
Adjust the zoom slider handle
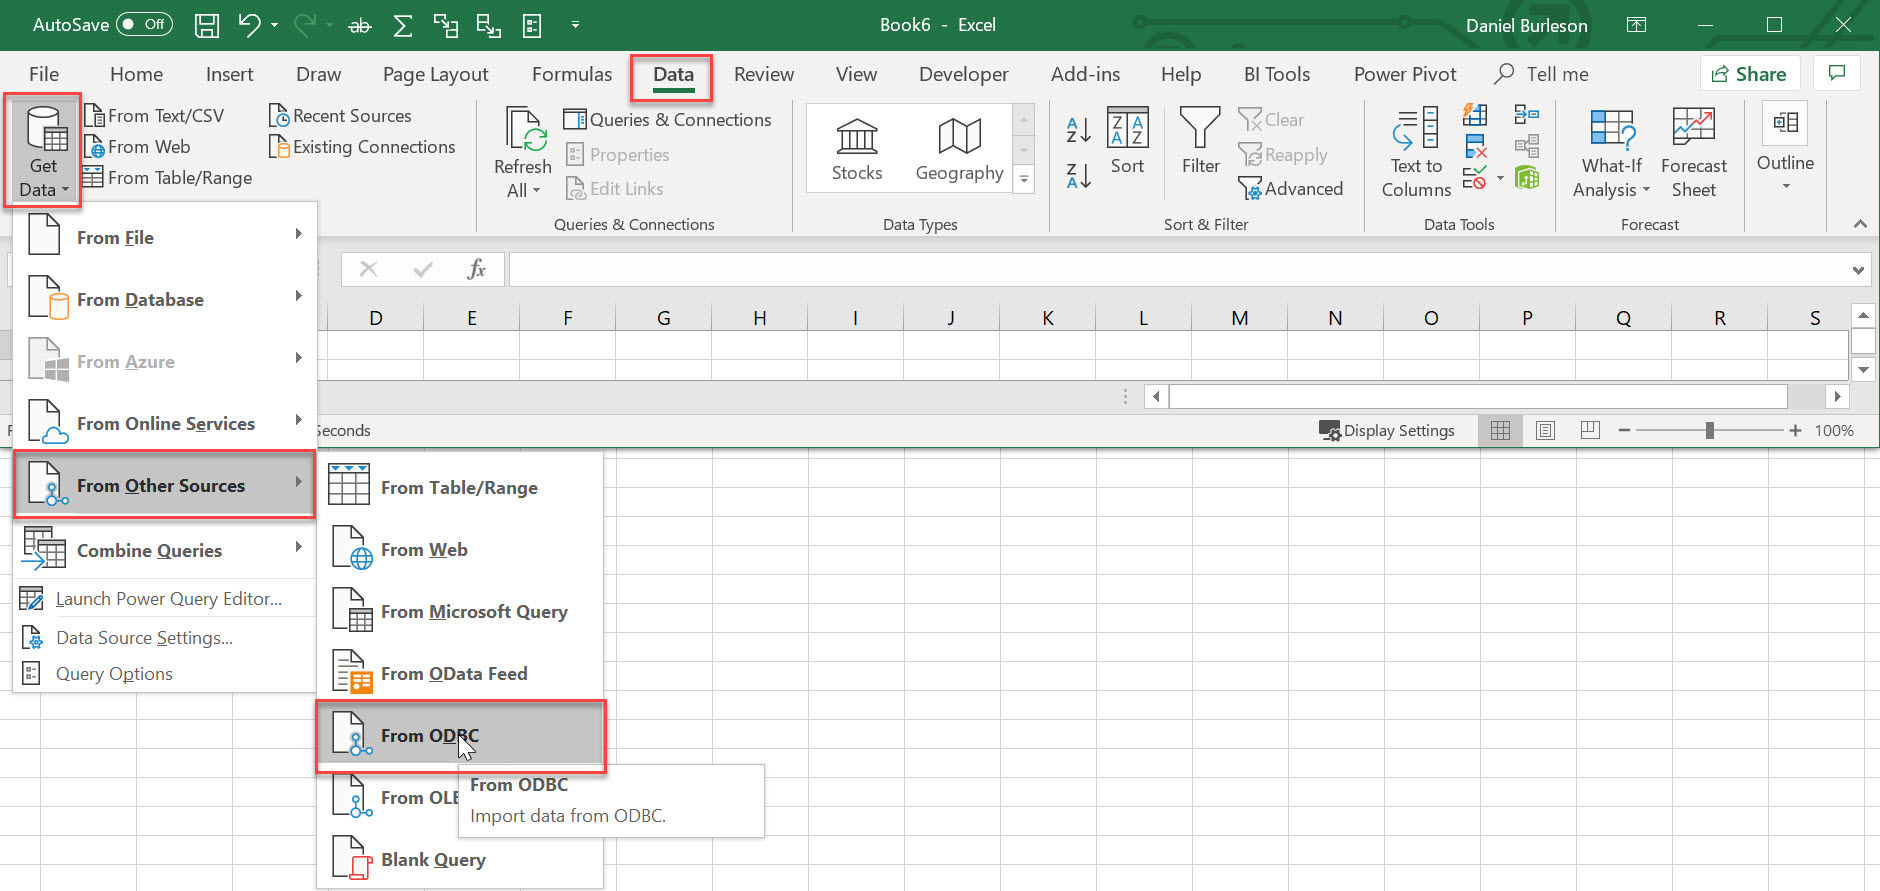pos(1709,430)
